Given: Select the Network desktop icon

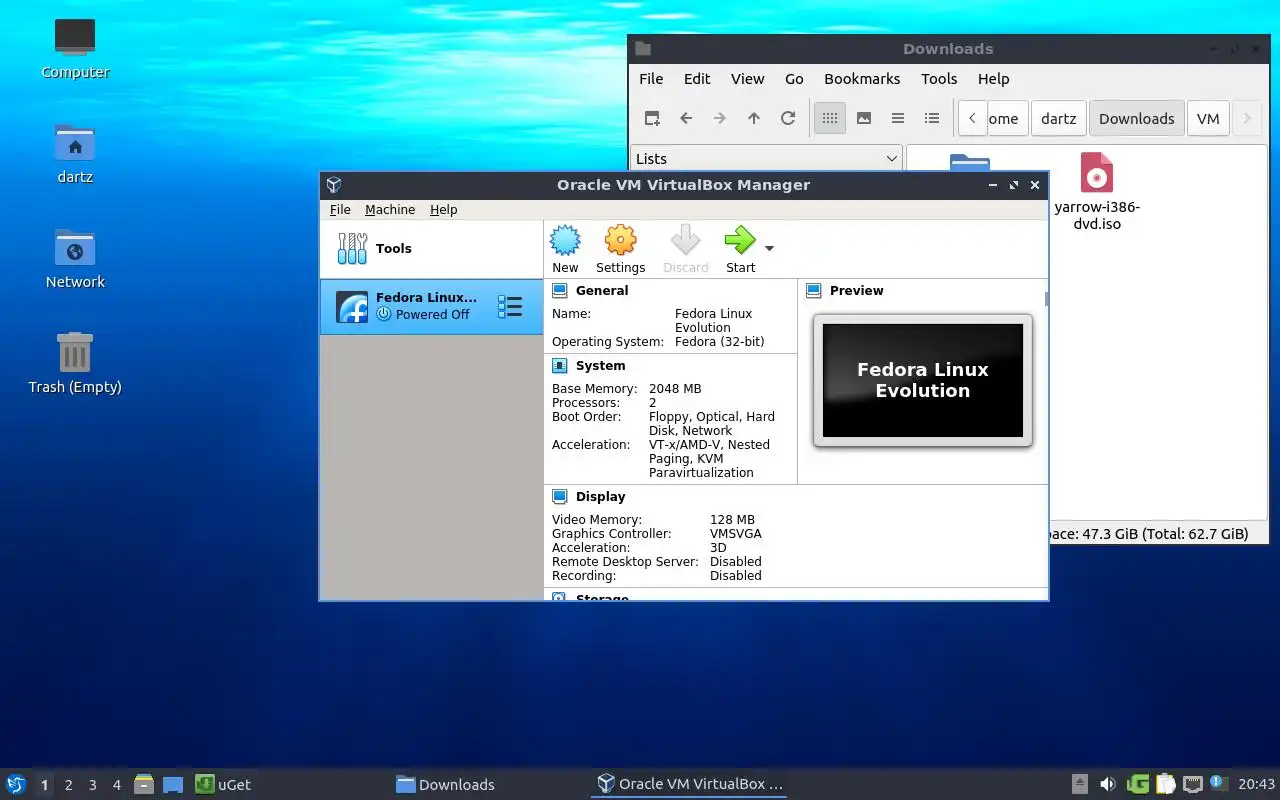Looking at the screenshot, I should [x=75, y=259].
